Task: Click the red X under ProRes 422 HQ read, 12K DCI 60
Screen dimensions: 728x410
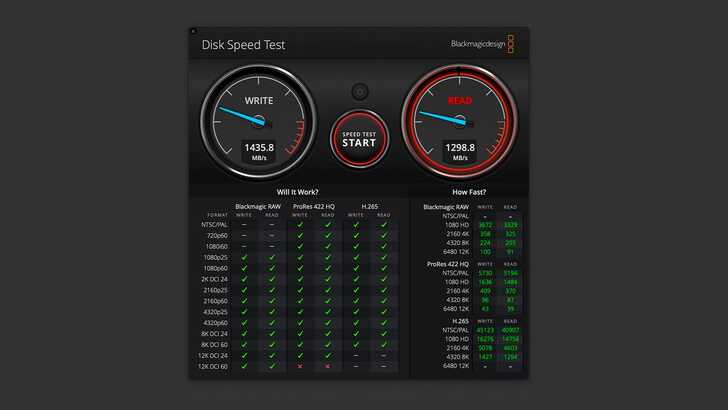Action: tap(328, 366)
